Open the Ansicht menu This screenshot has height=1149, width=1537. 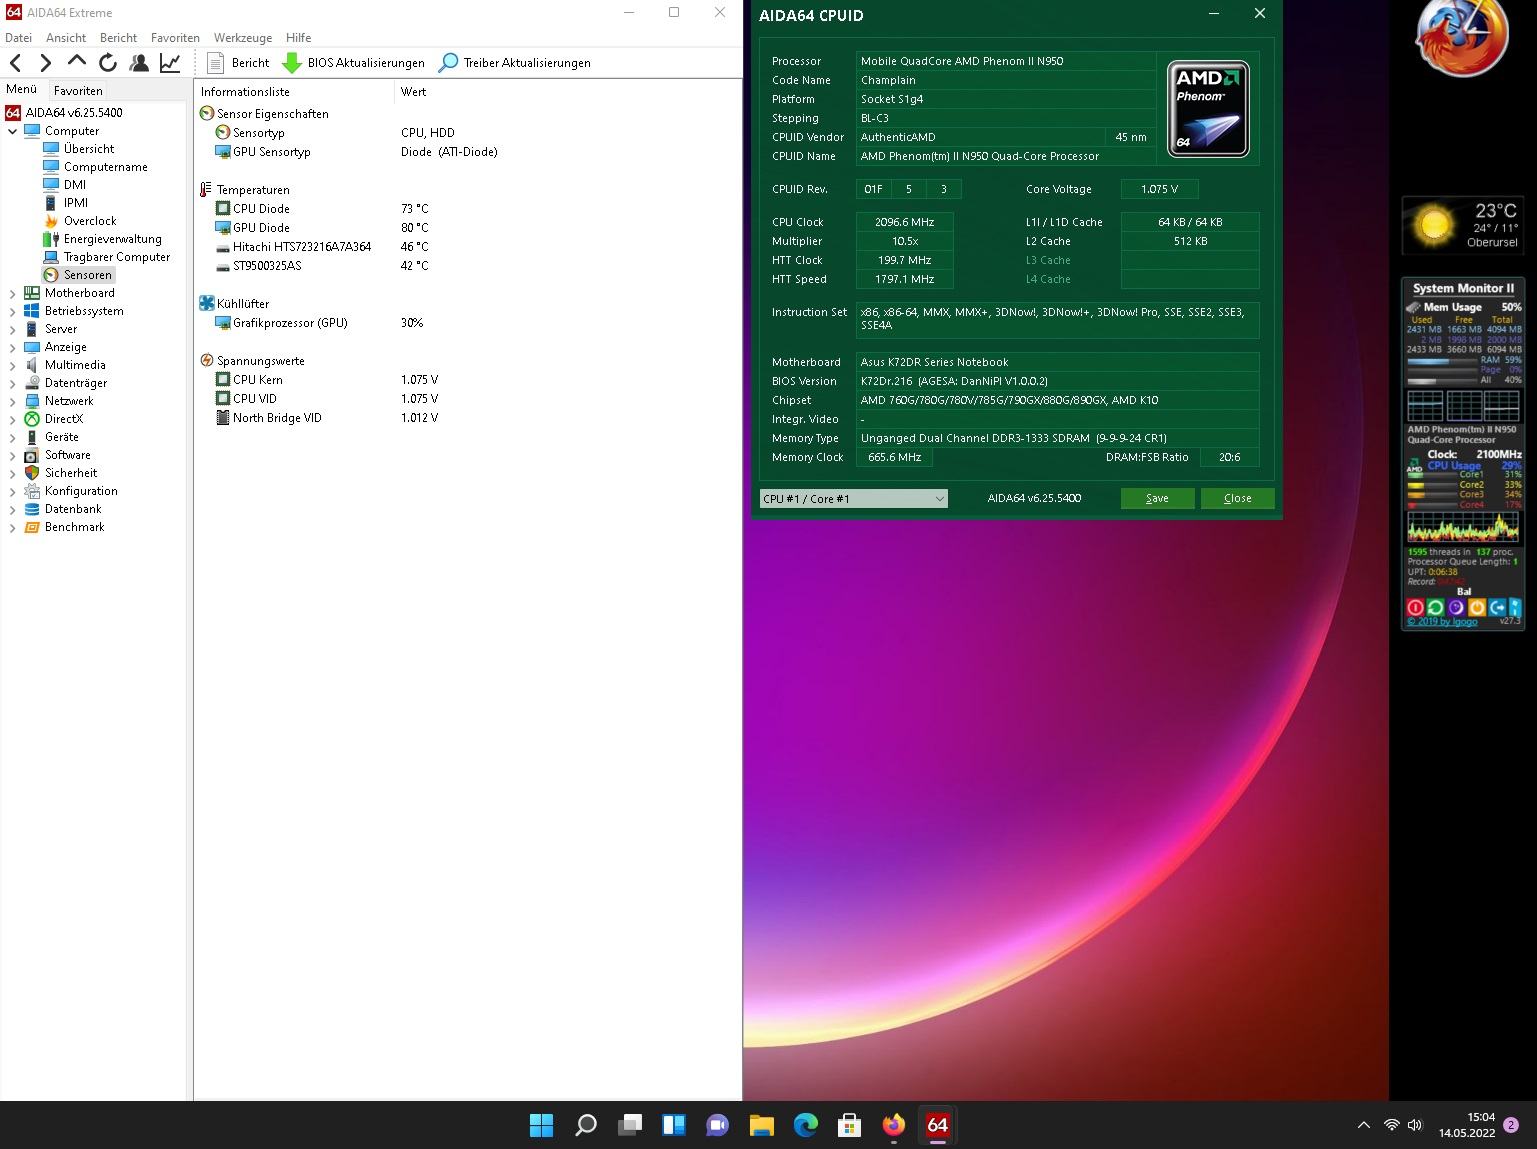(x=66, y=37)
